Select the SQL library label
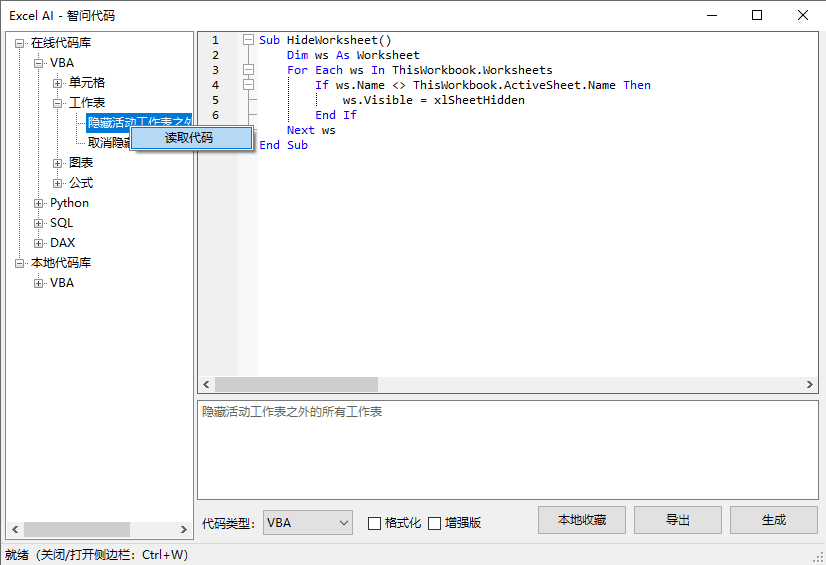This screenshot has height=565, width=826. pos(62,223)
